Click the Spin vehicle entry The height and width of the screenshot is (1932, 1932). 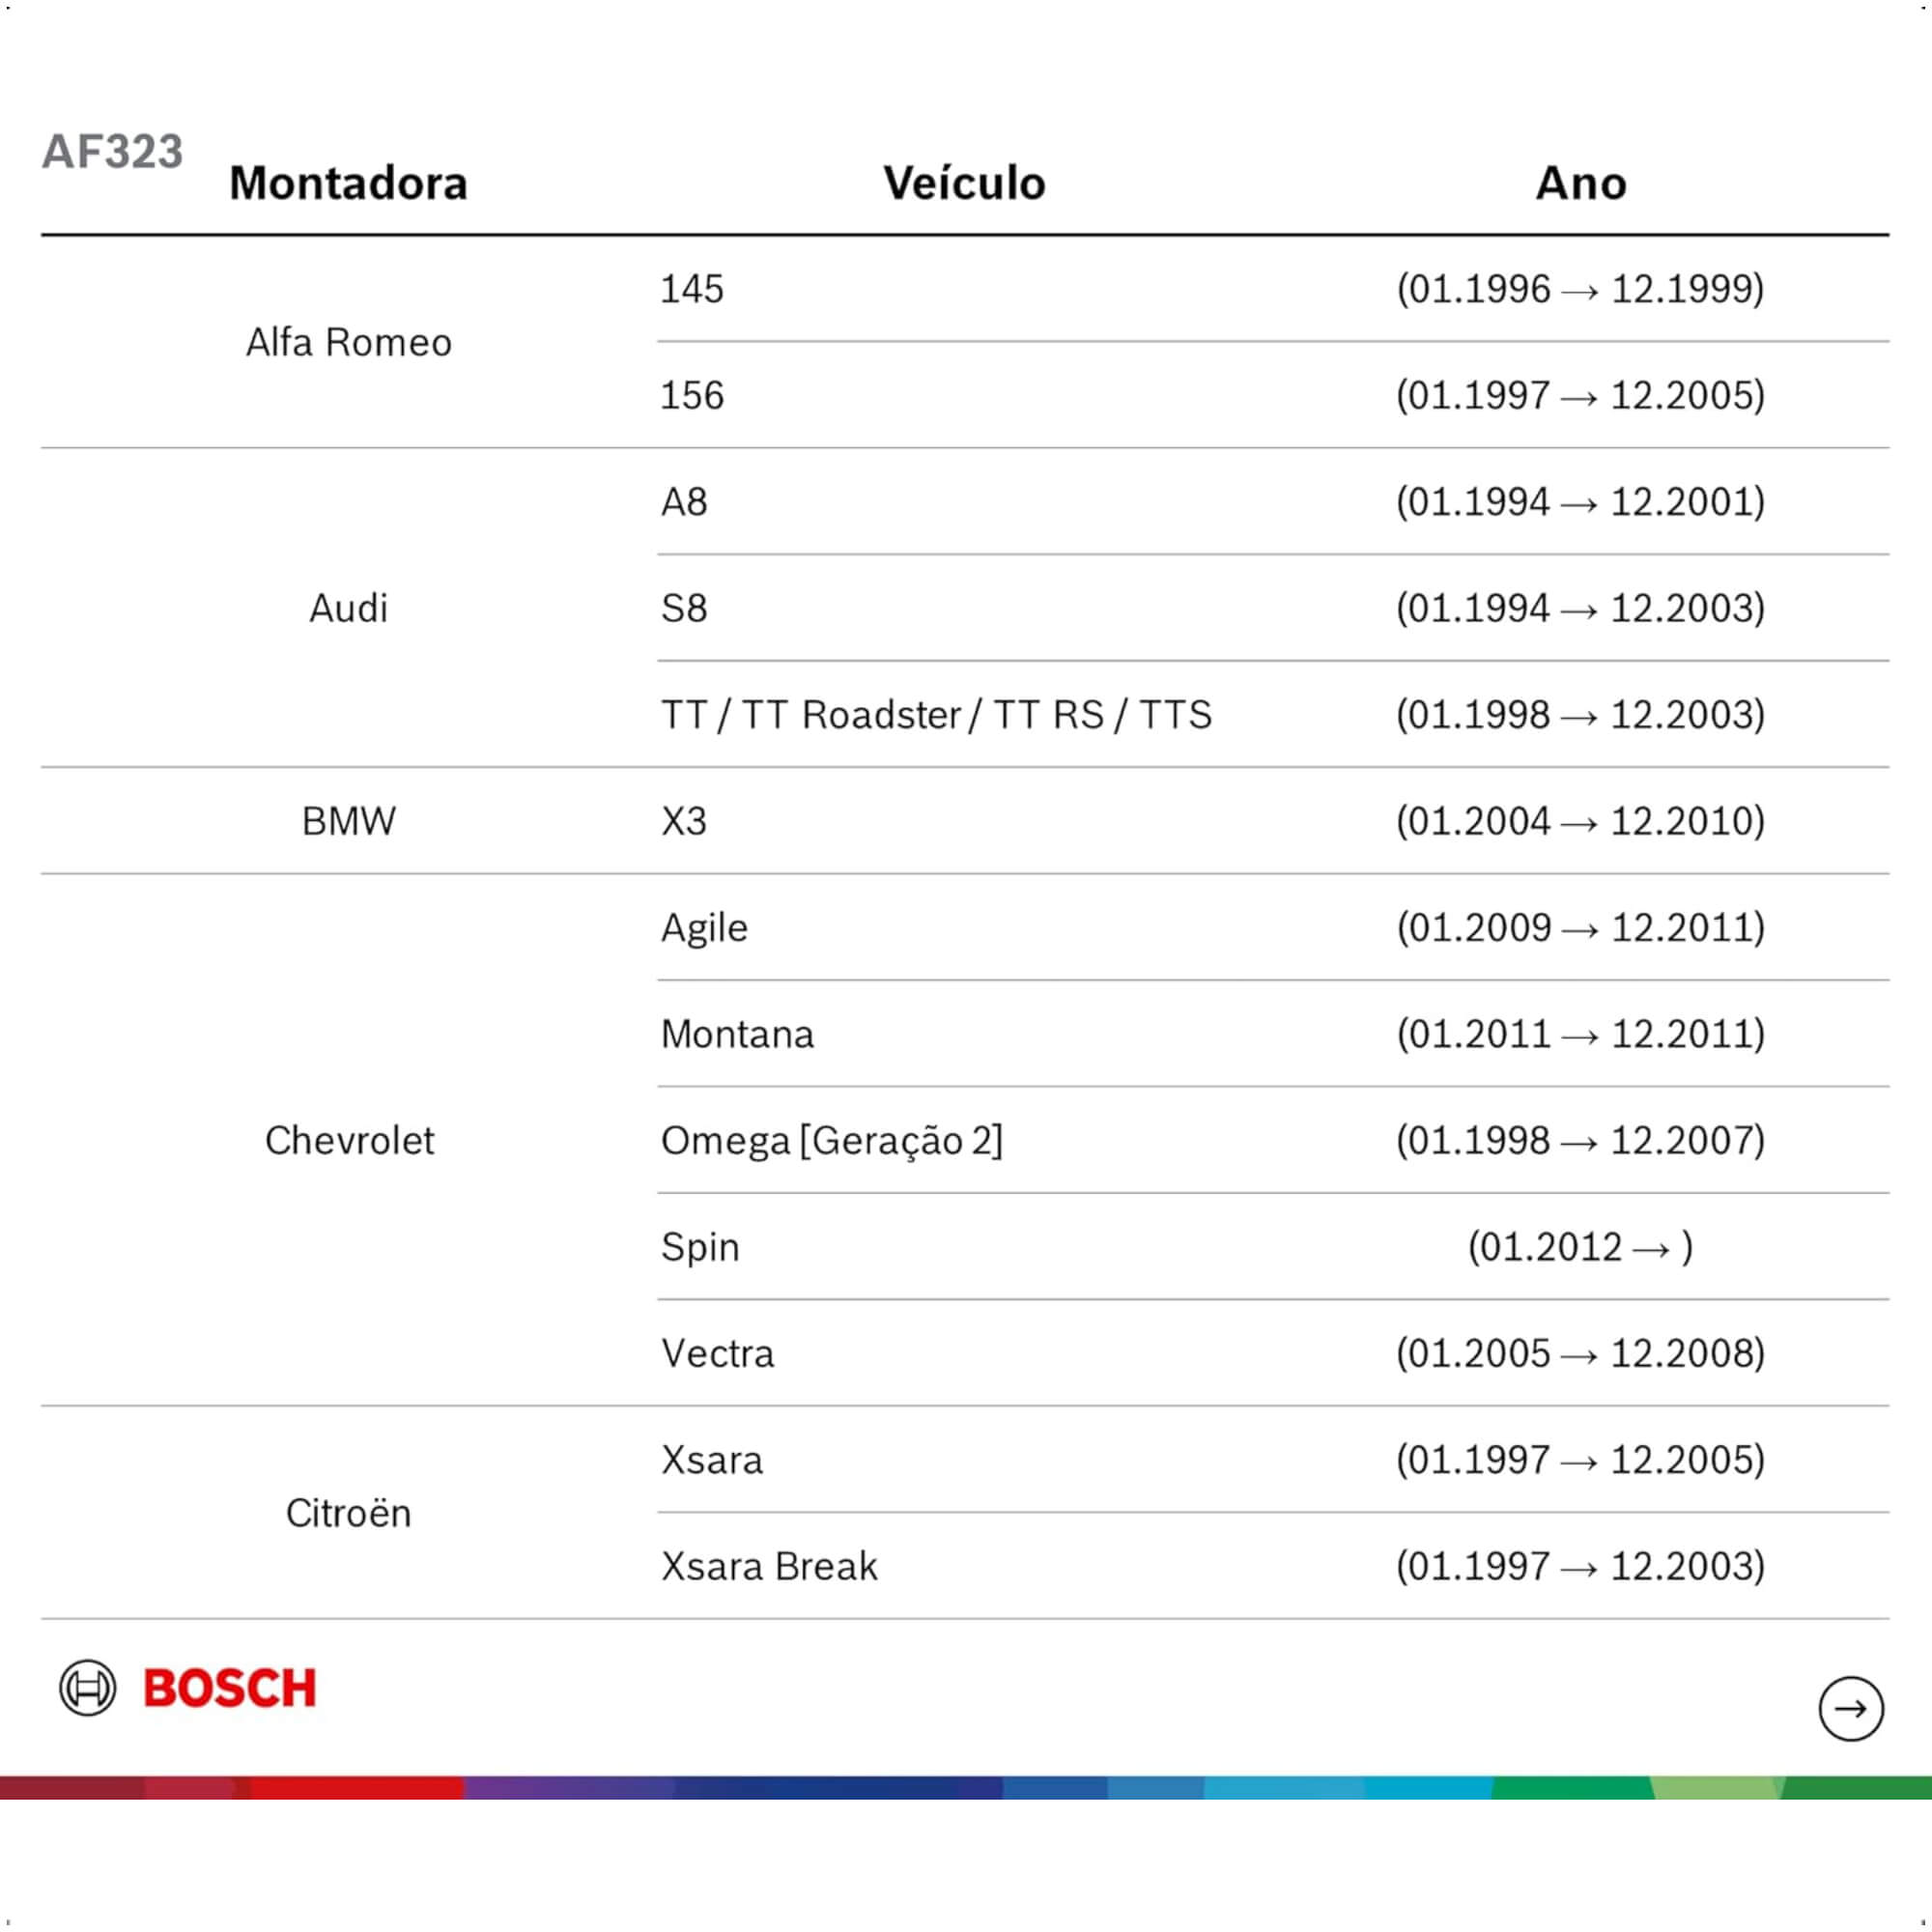coord(700,1248)
